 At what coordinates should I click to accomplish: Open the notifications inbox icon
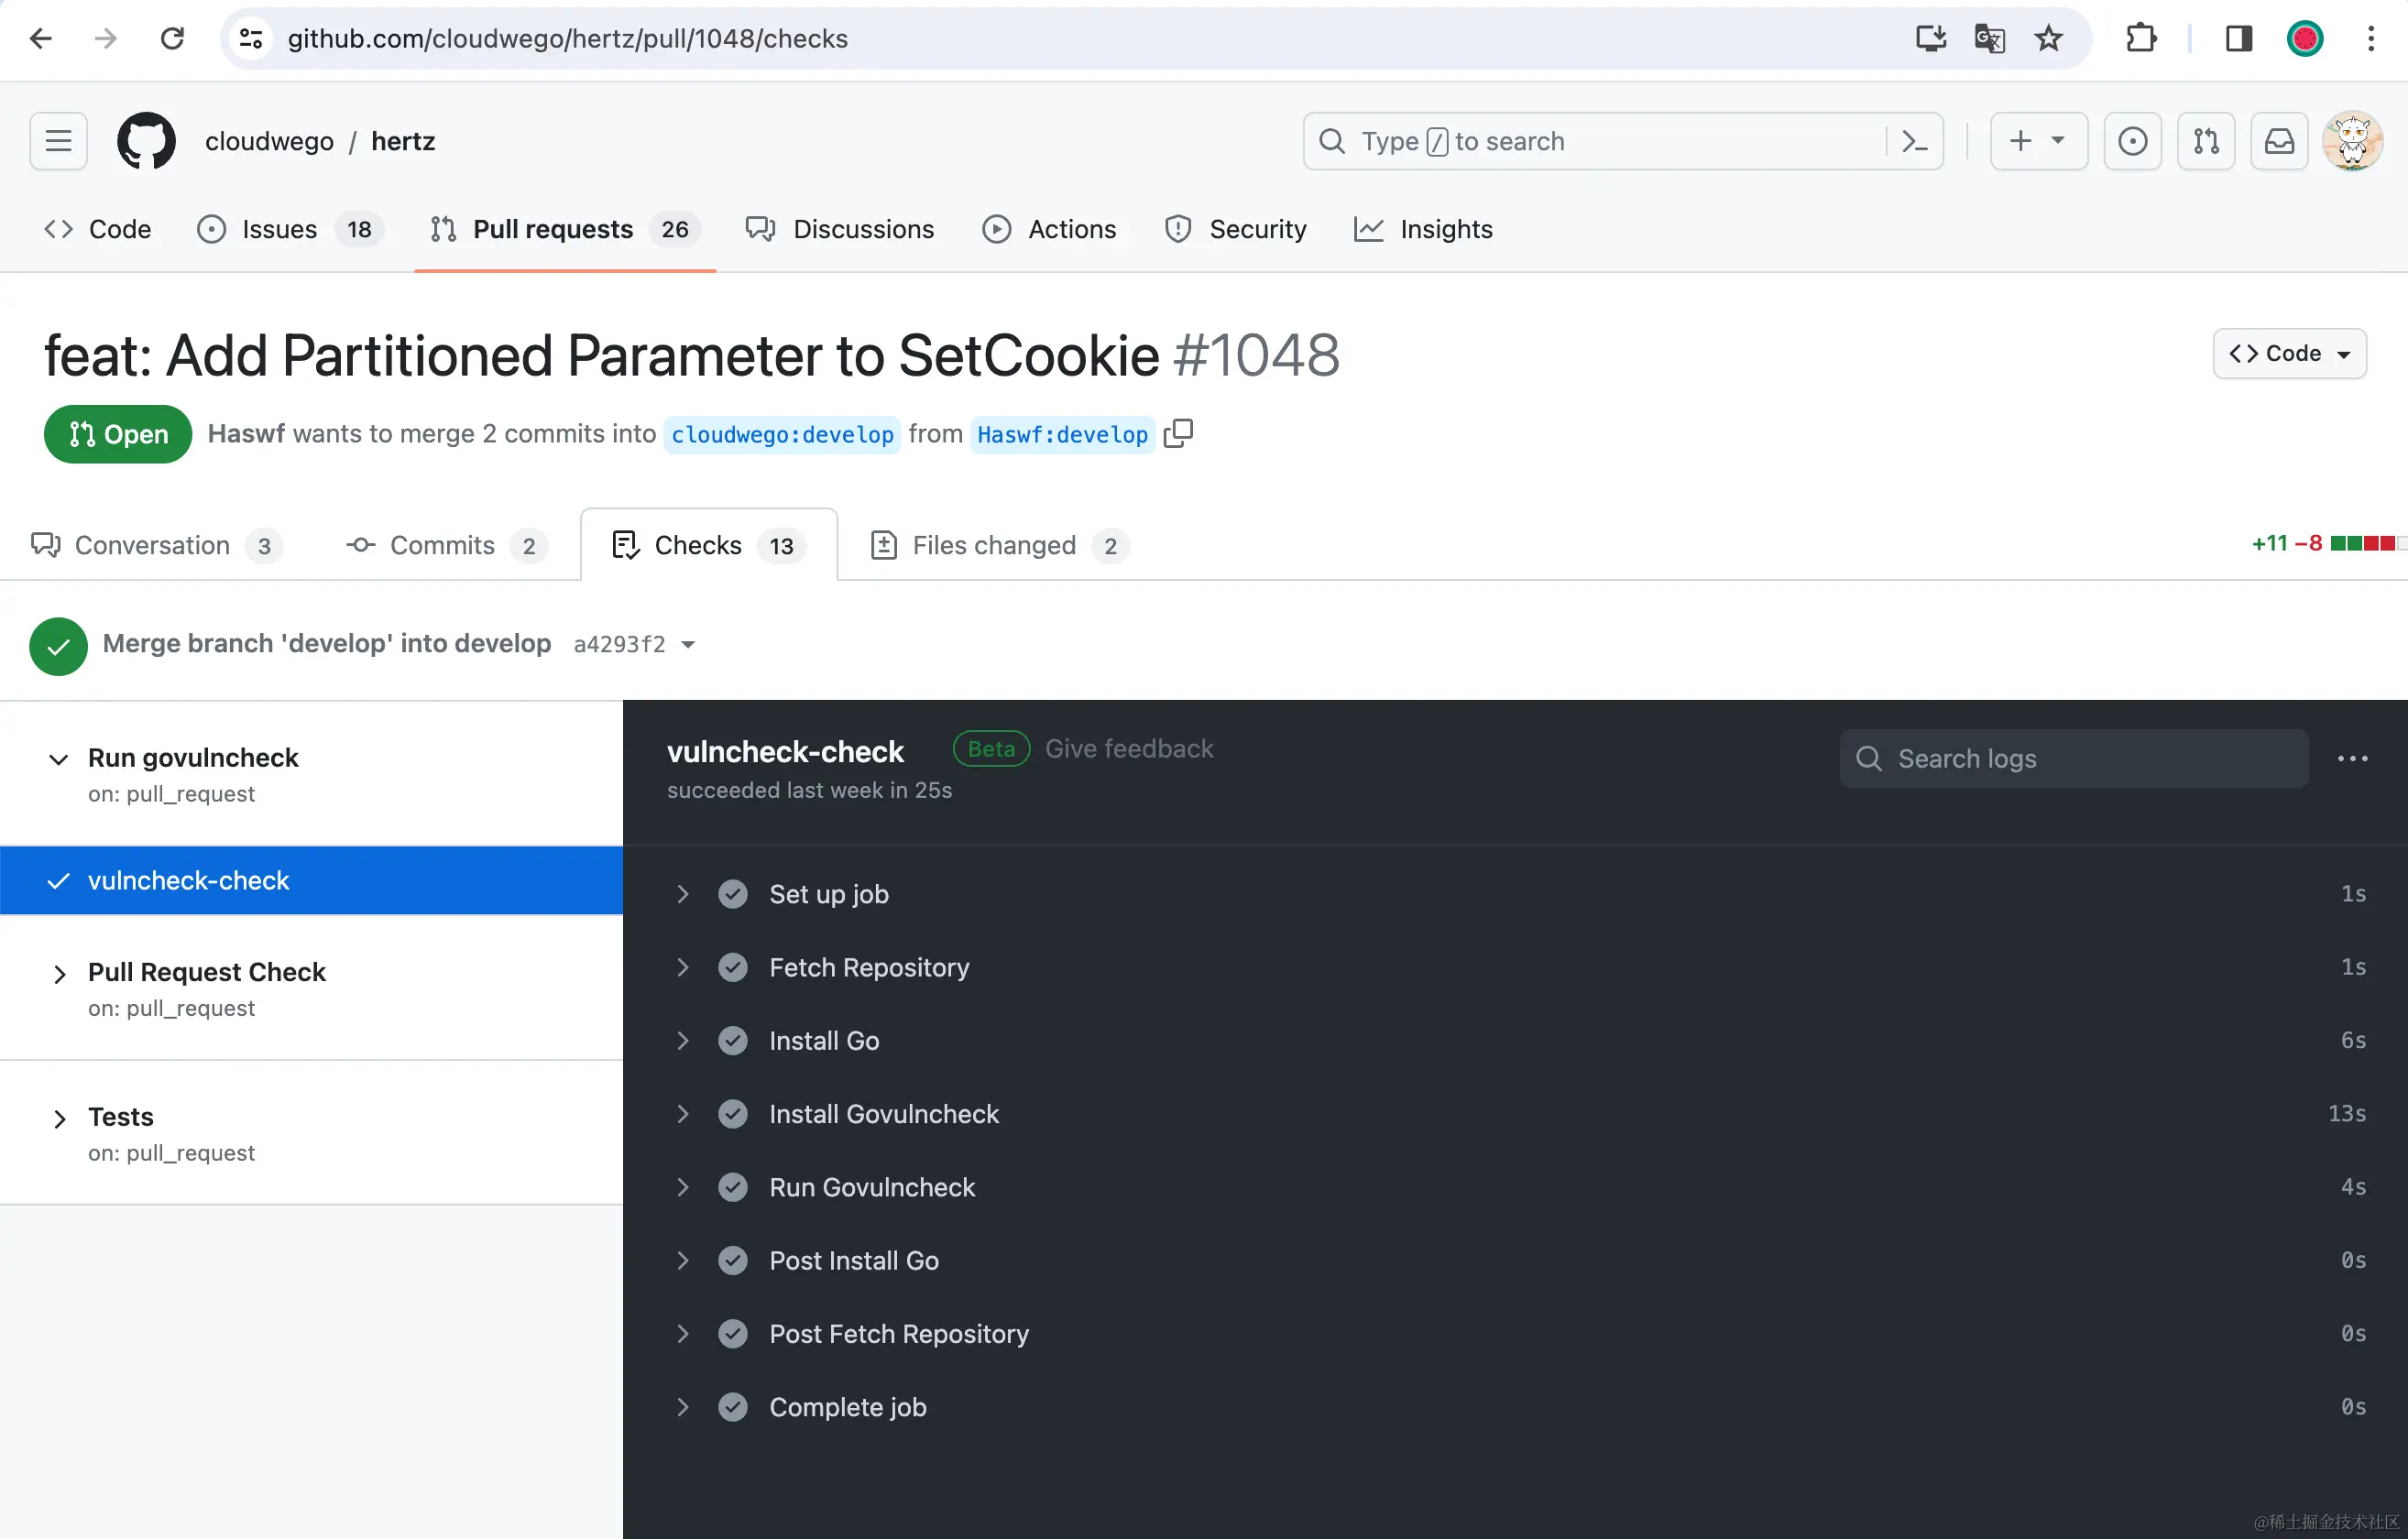[2279, 141]
